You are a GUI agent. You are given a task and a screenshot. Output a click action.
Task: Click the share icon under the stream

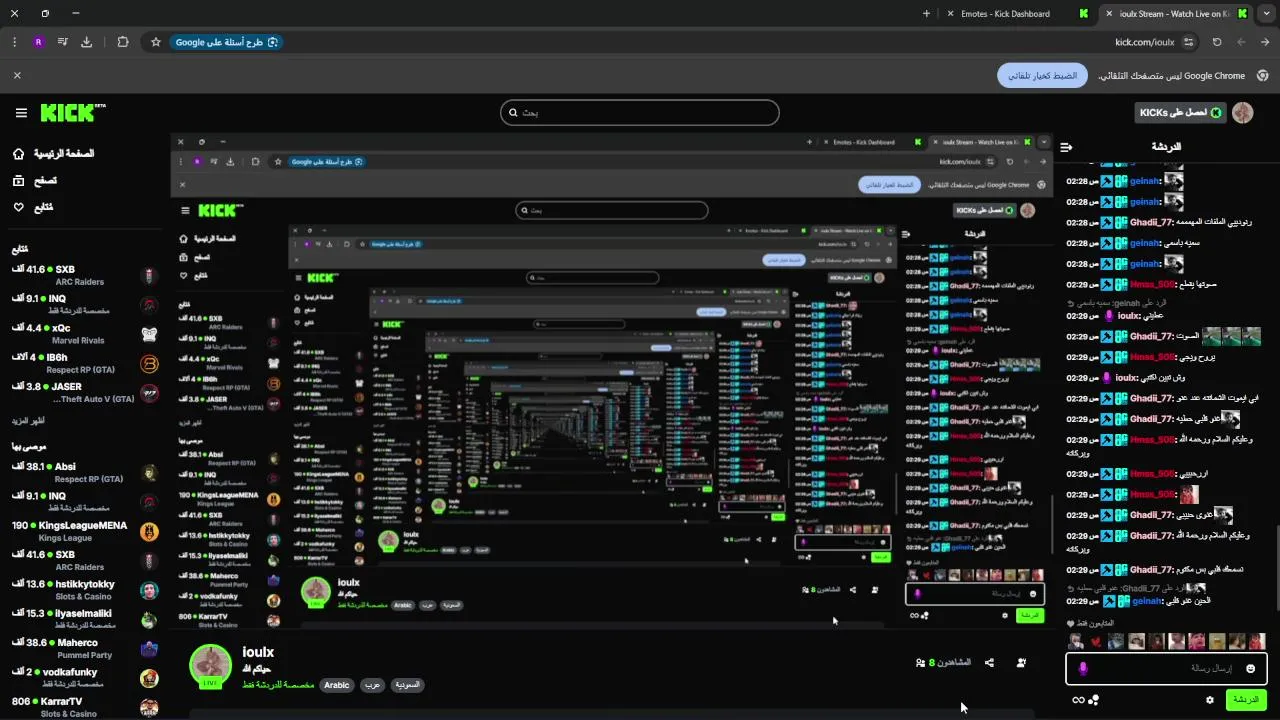pyautogui.click(x=989, y=662)
